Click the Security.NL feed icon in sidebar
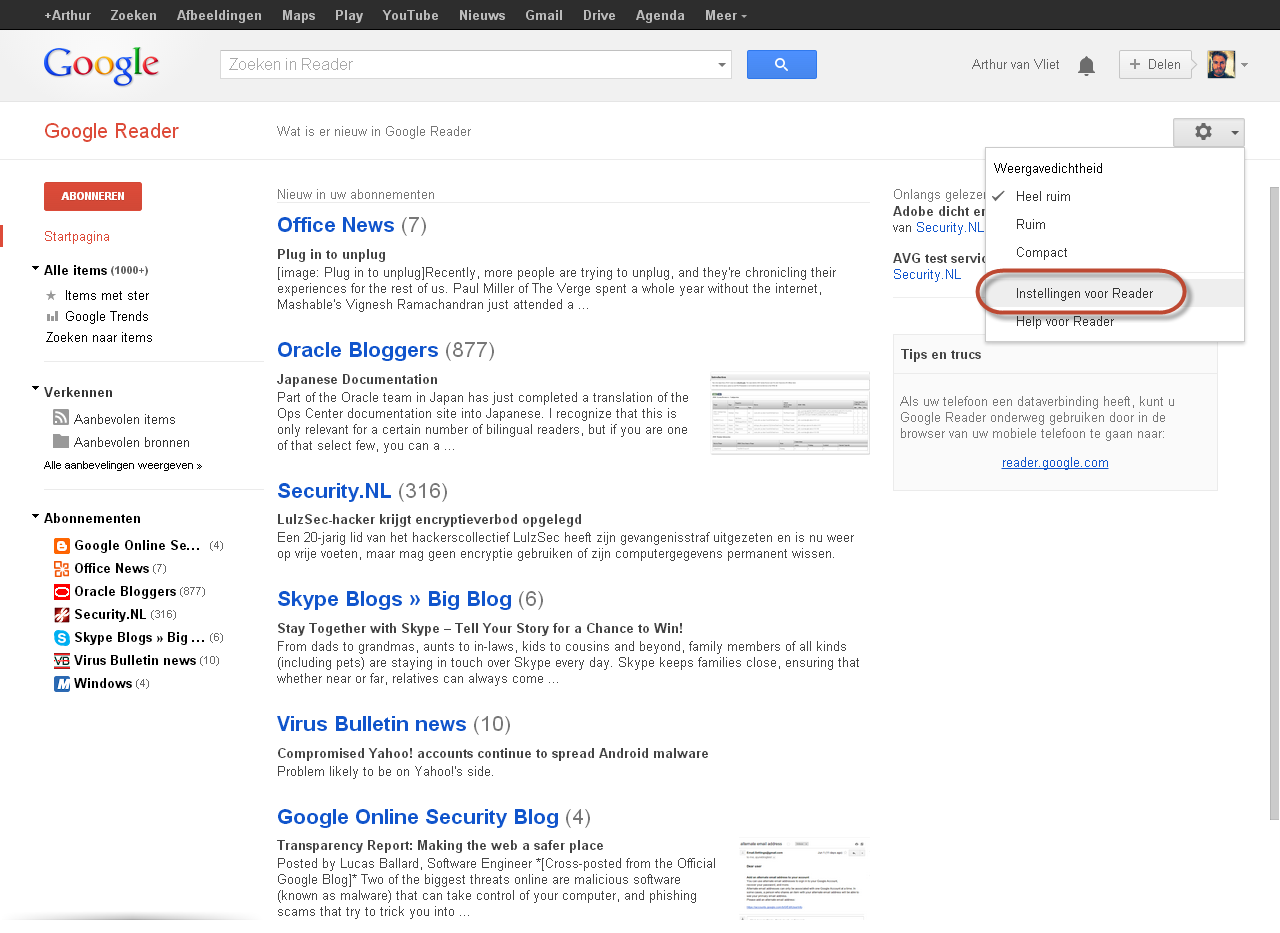Image resolution: width=1280 pixels, height=933 pixels. [62, 615]
